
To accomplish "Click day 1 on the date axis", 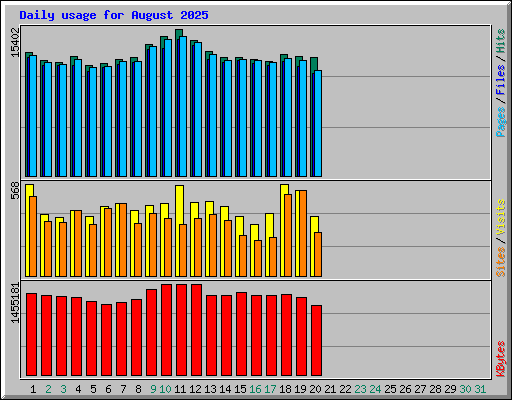I will [33, 389].
